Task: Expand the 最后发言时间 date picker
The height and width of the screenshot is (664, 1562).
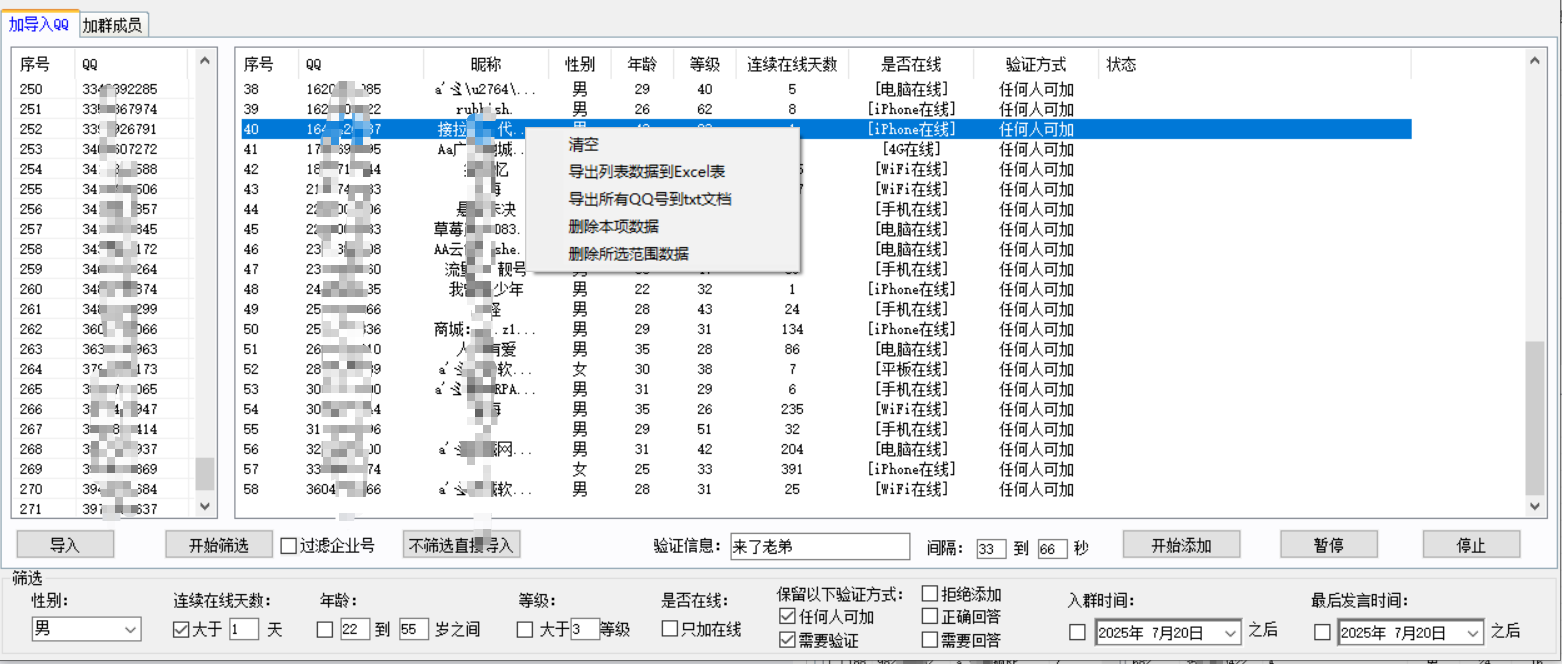Action: click(x=1473, y=633)
